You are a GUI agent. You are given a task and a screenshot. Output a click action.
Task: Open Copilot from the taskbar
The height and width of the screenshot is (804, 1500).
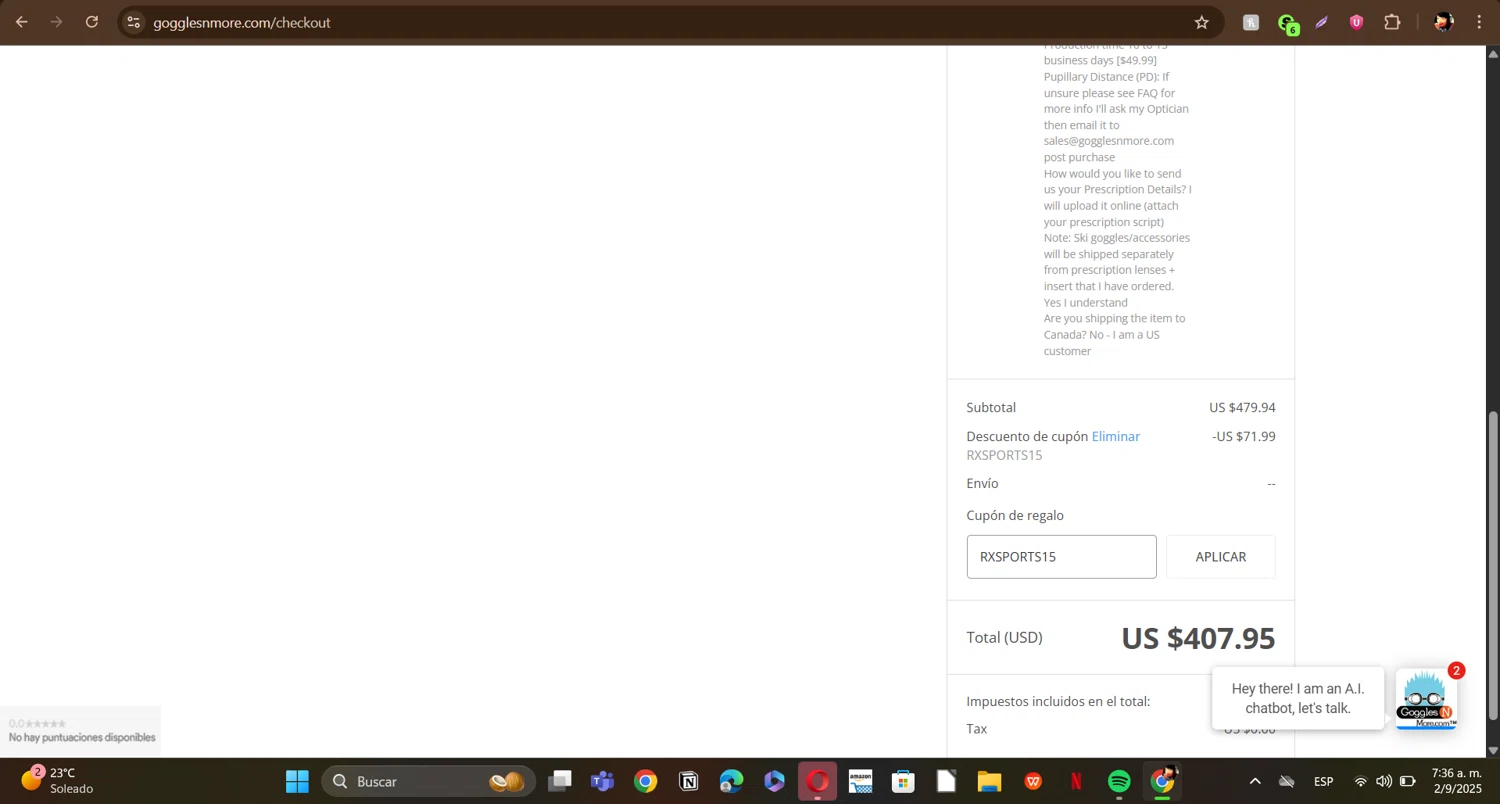point(775,782)
